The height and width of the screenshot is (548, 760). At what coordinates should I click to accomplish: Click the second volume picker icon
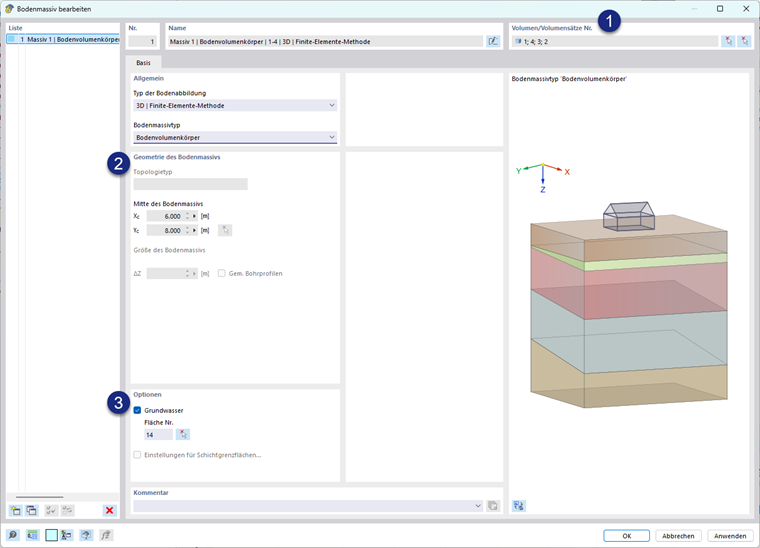(x=744, y=41)
